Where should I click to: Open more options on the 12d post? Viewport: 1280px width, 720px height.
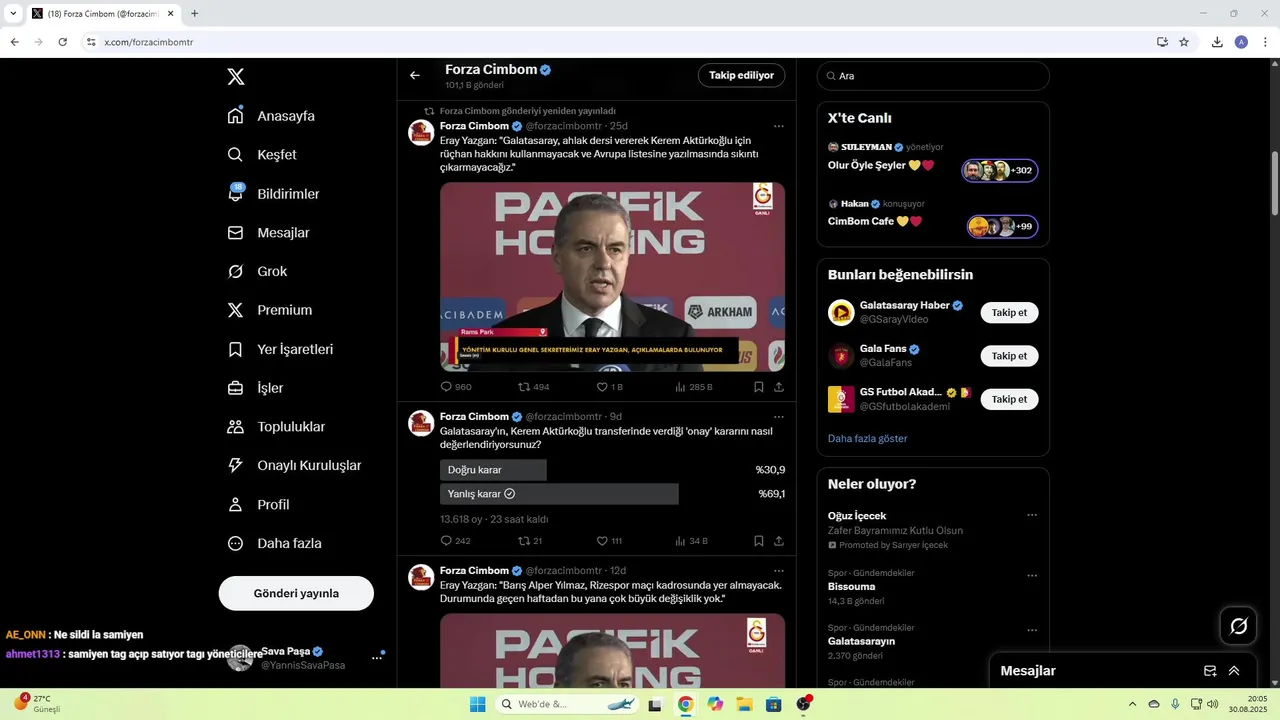779,571
